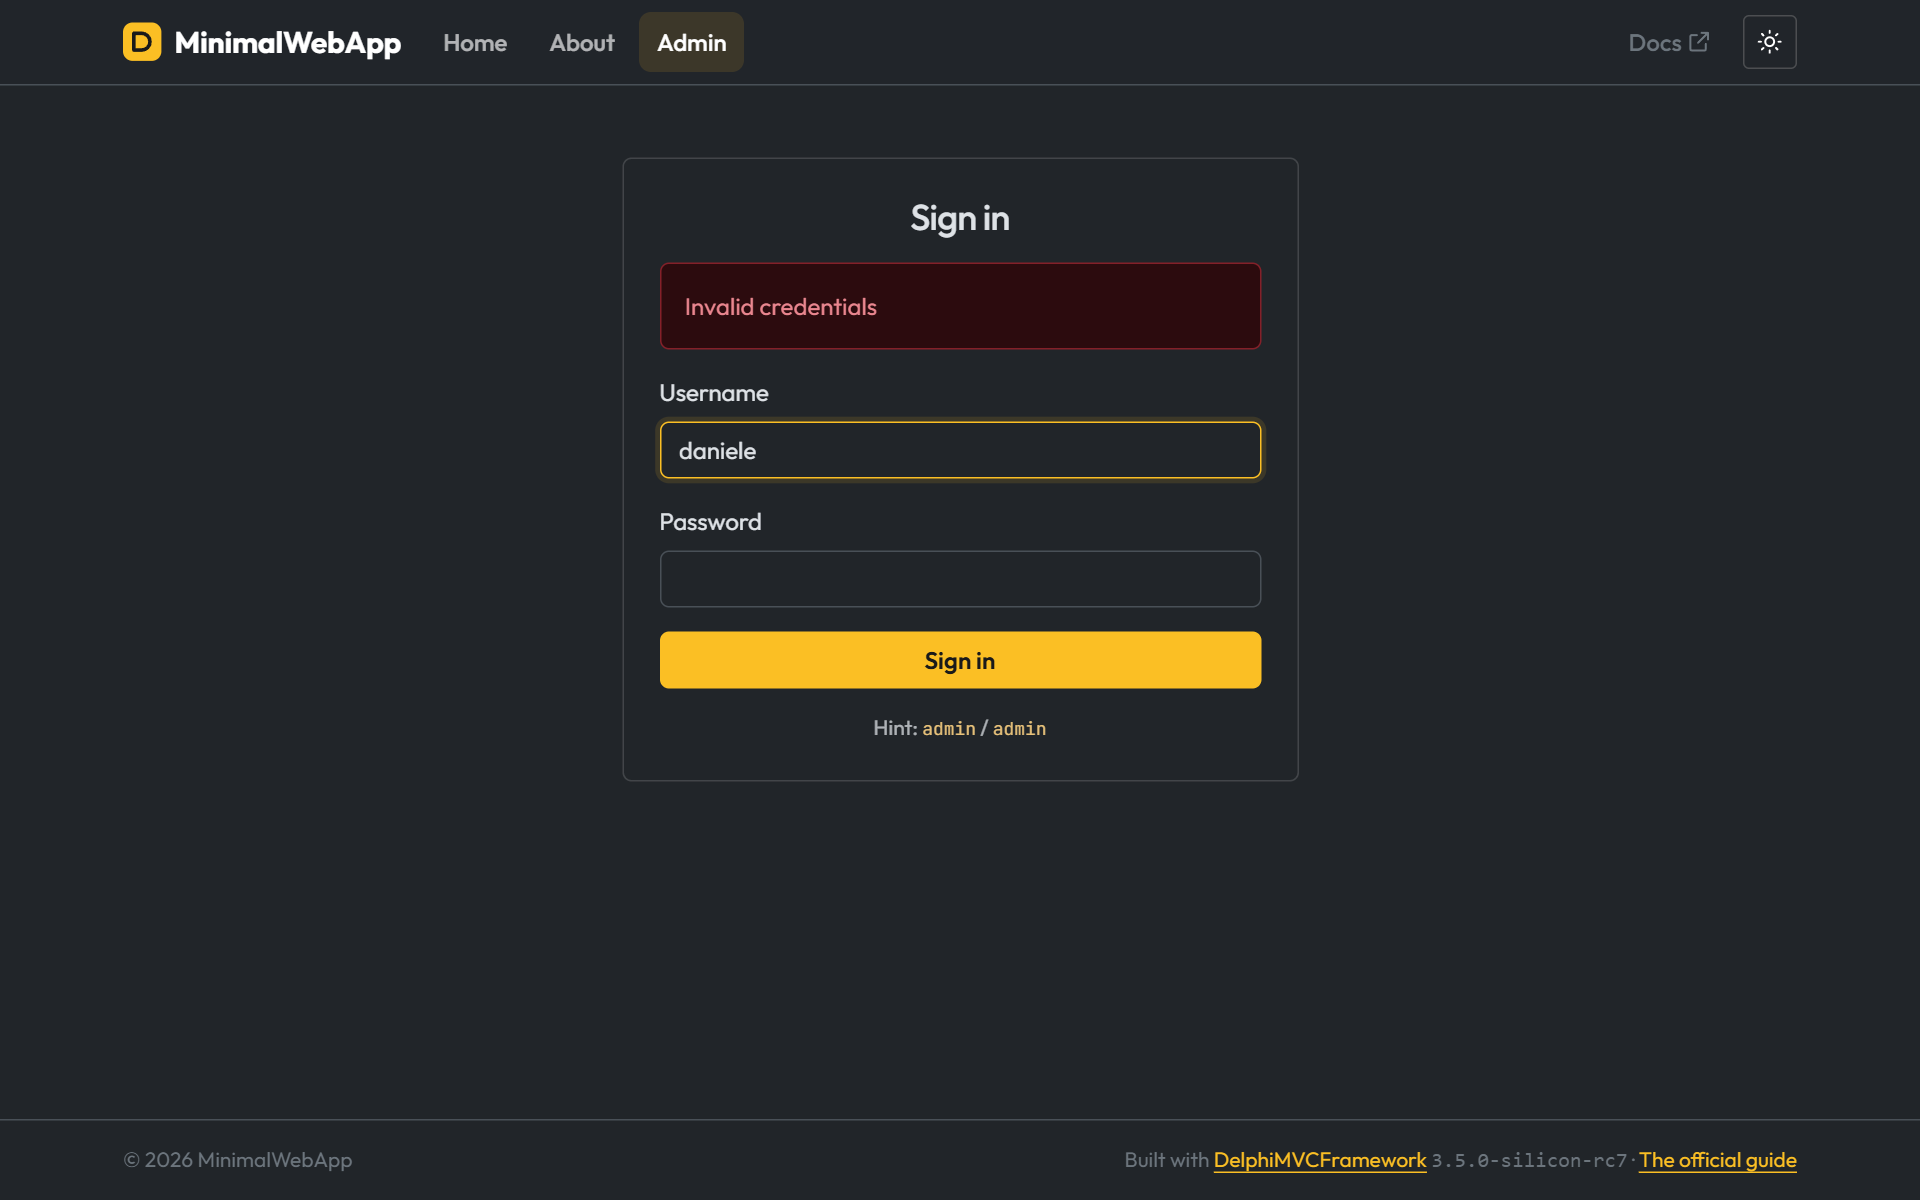1920x1200 pixels.
Task: Click the Hint admin / admin text
Action: pos(960,728)
